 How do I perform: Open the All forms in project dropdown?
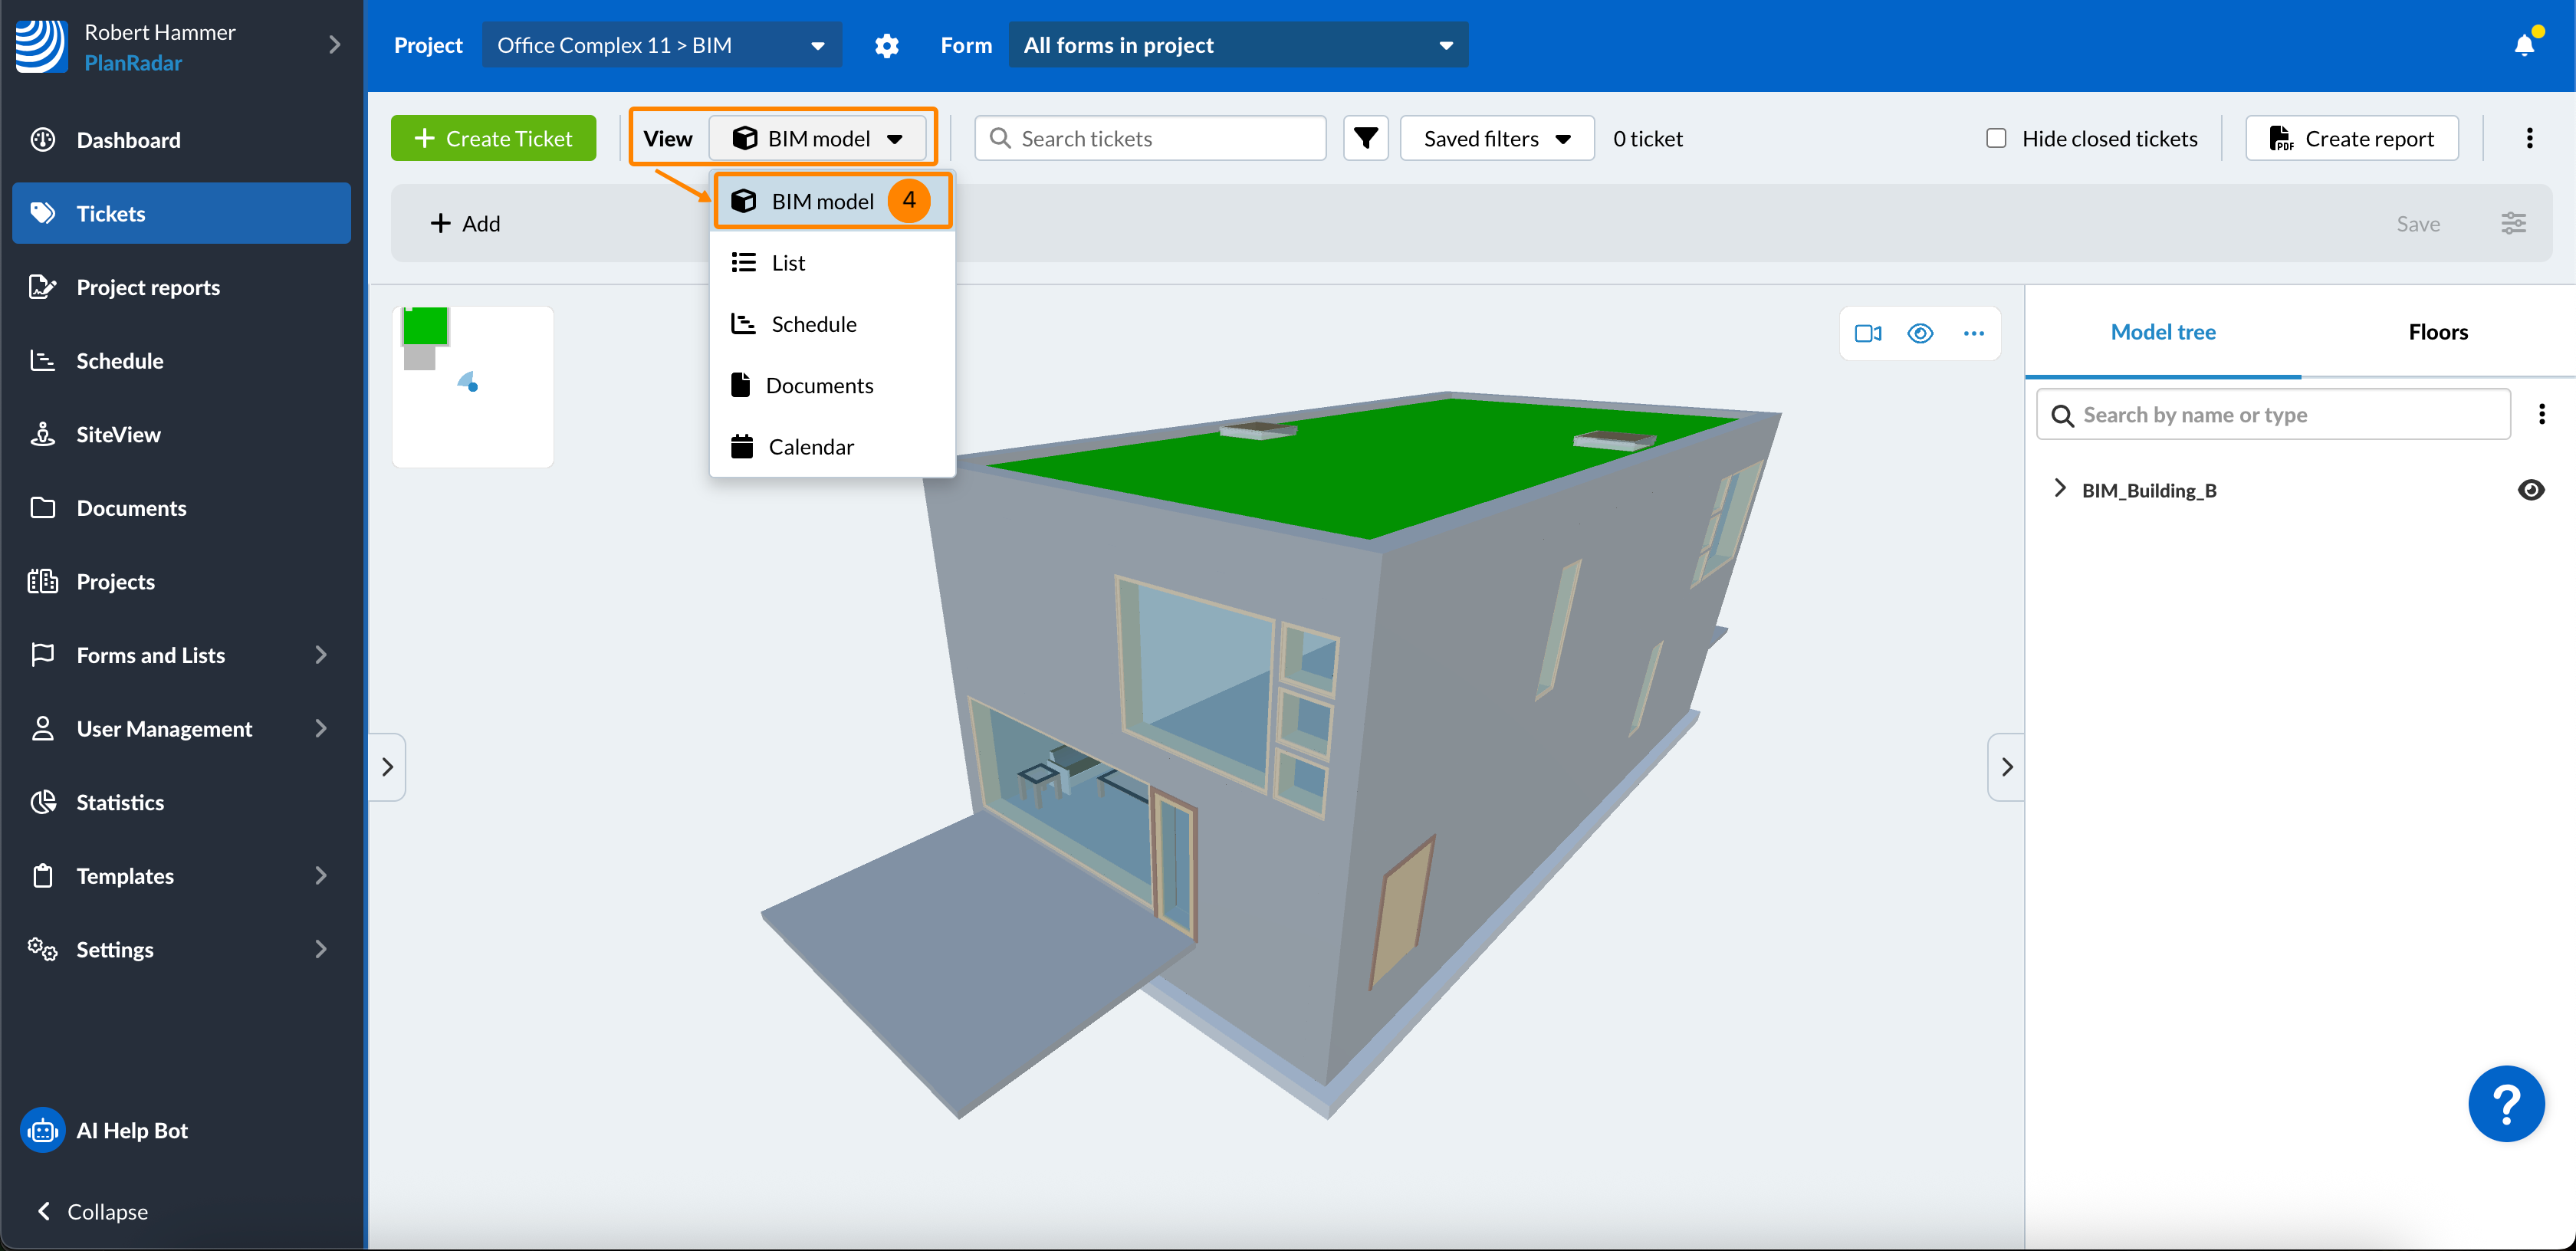pyautogui.click(x=1237, y=45)
